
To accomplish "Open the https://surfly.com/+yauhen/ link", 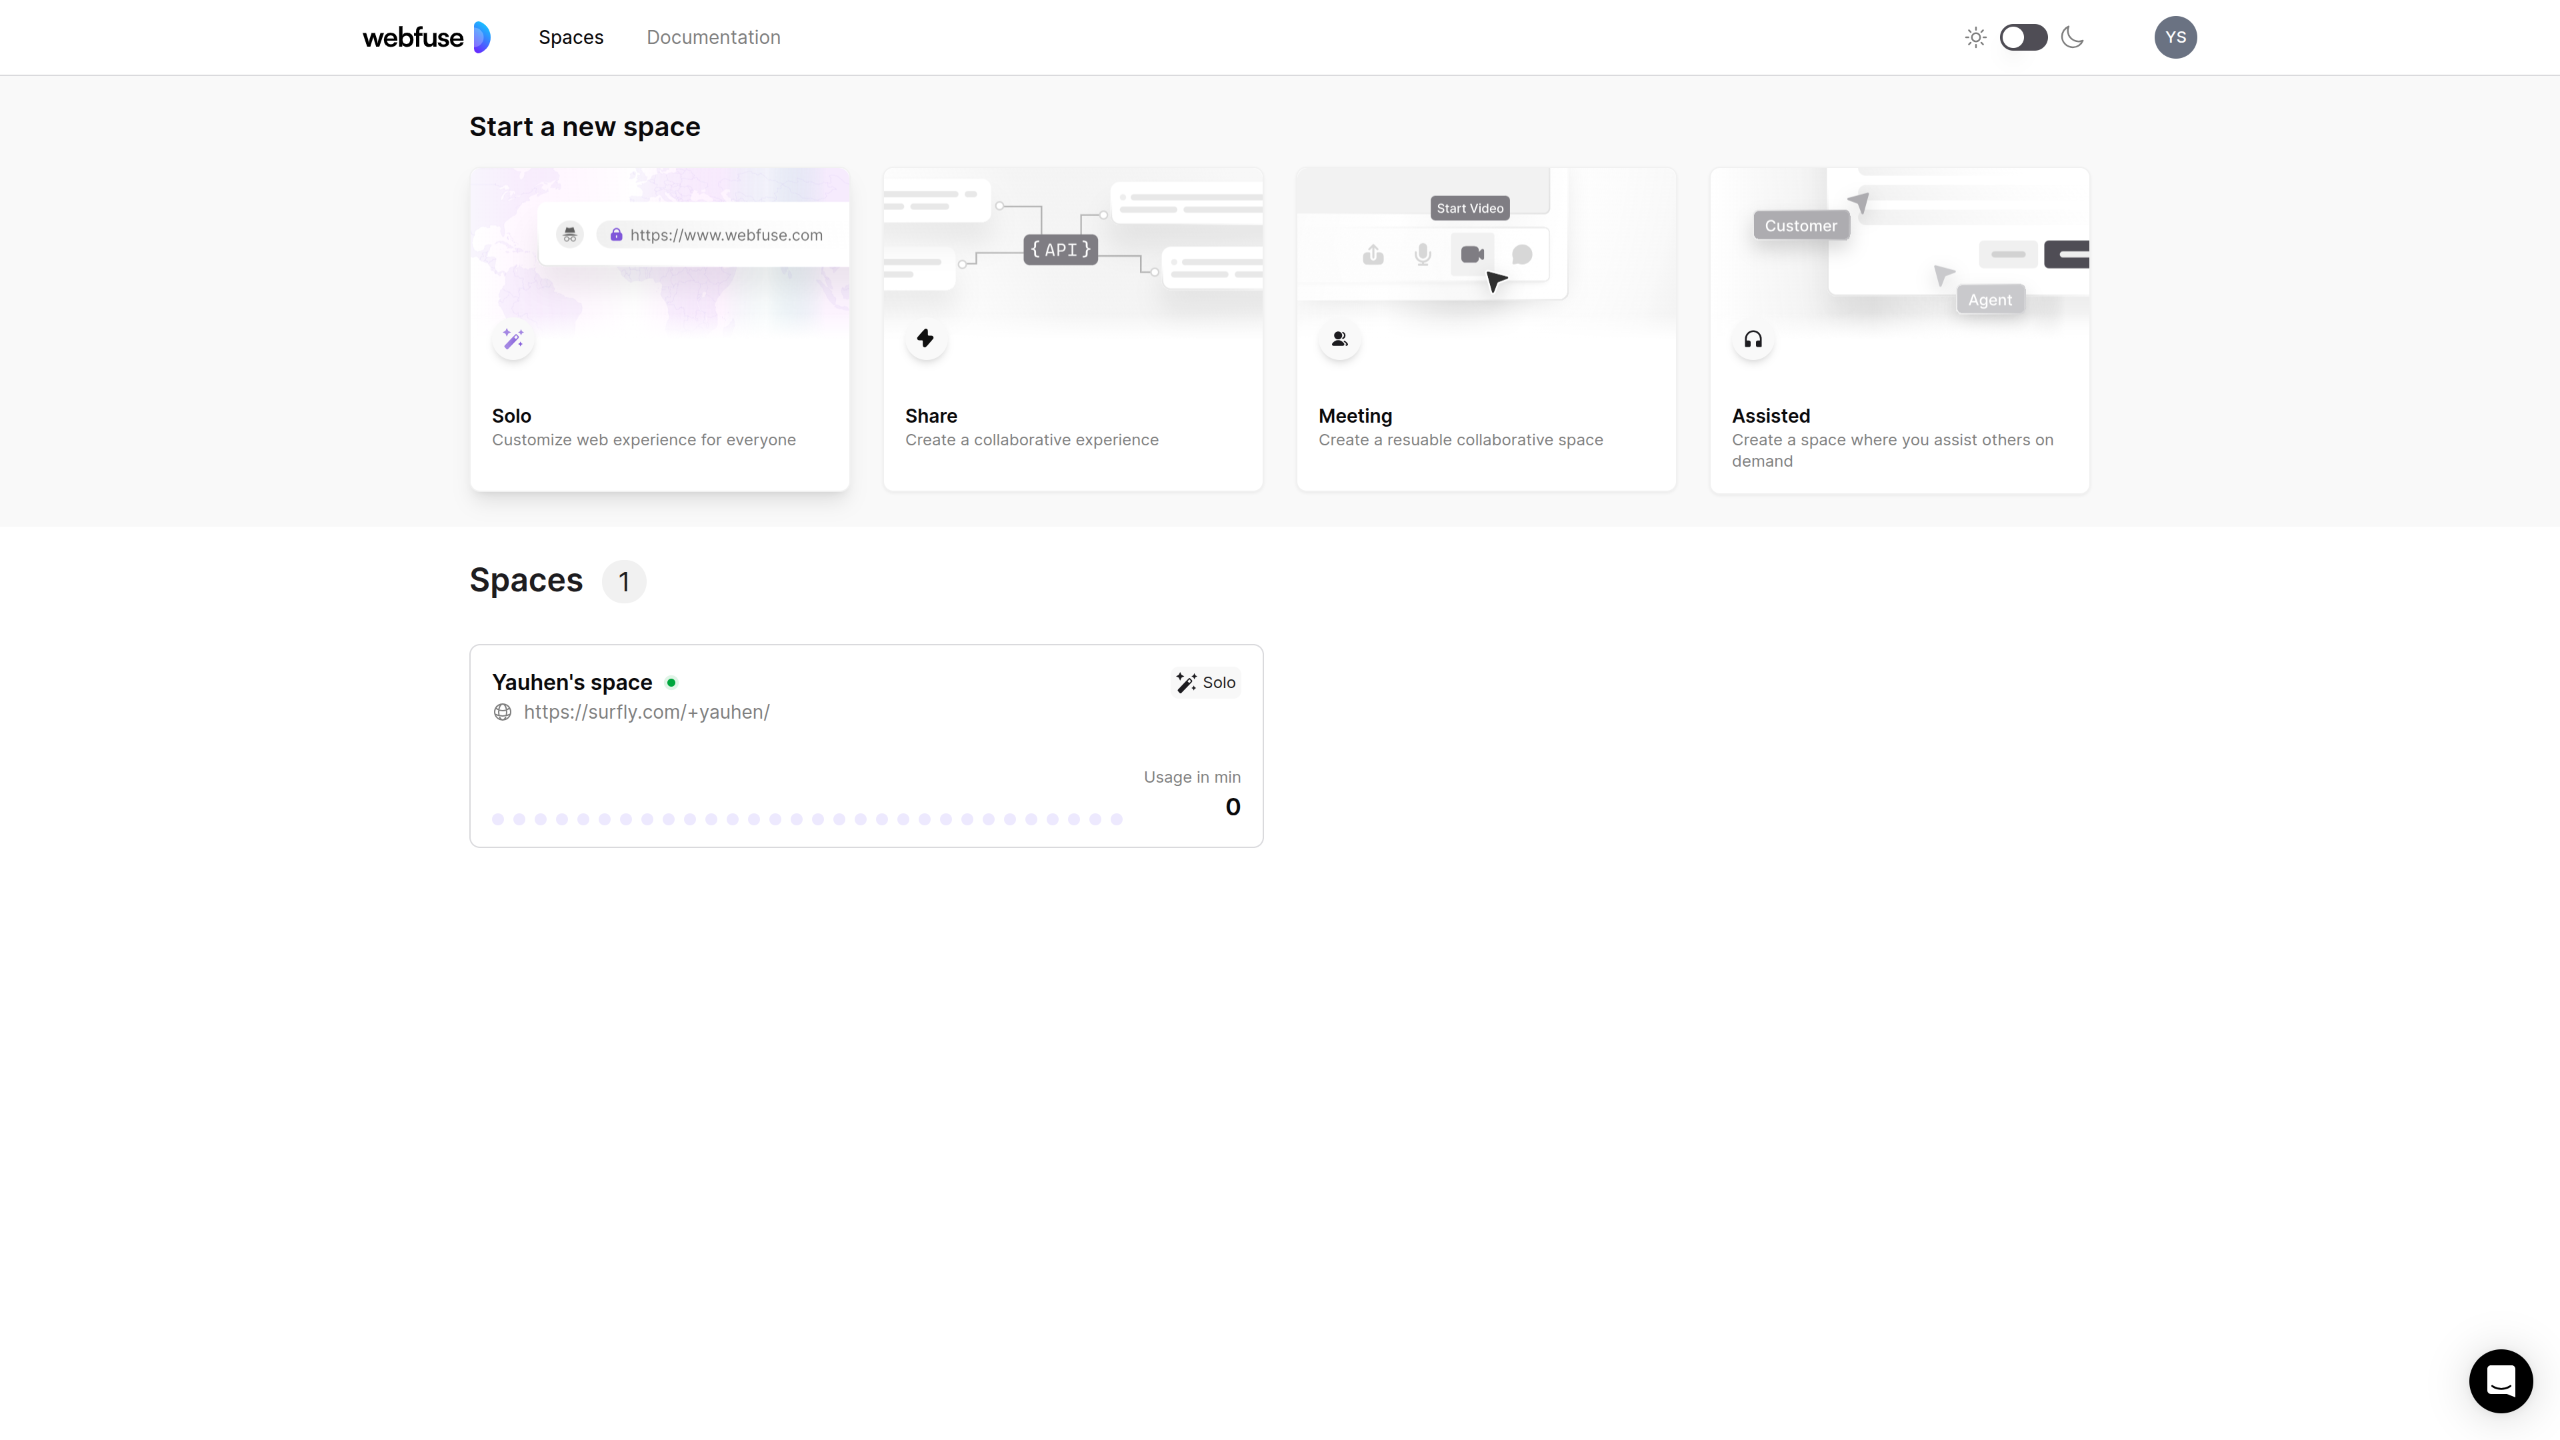I will [x=646, y=712].
